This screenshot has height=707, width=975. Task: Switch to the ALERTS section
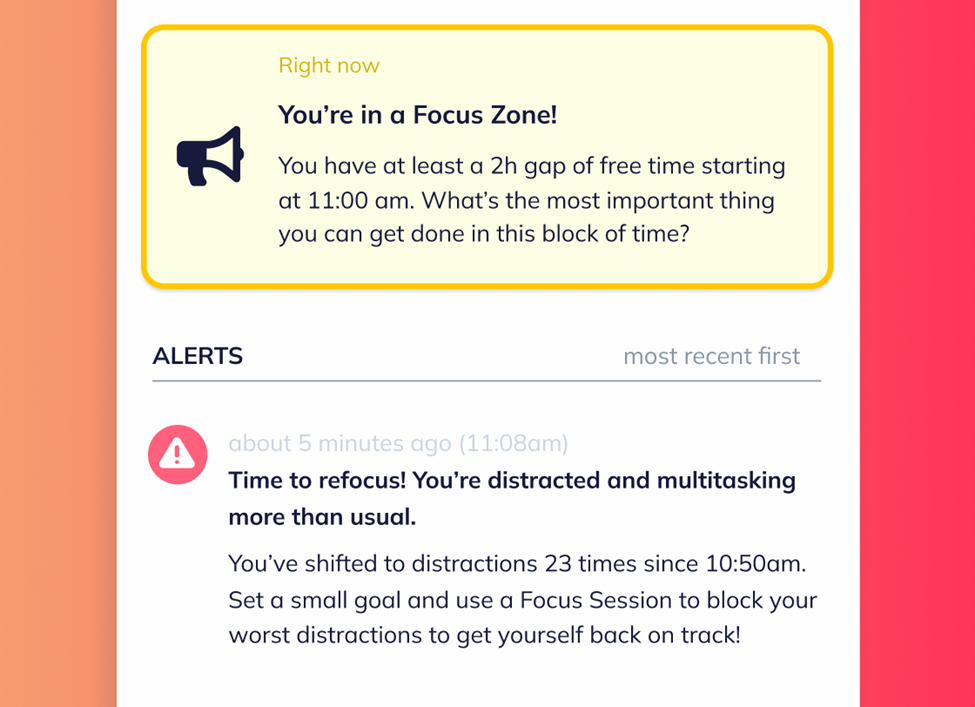click(x=197, y=356)
